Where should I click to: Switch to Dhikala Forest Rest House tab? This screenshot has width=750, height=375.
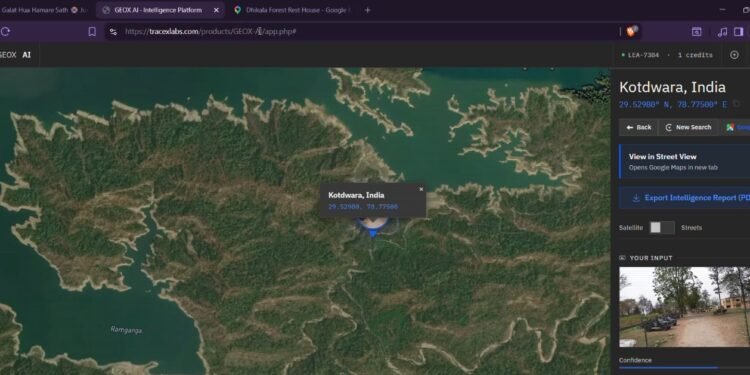pos(292,10)
